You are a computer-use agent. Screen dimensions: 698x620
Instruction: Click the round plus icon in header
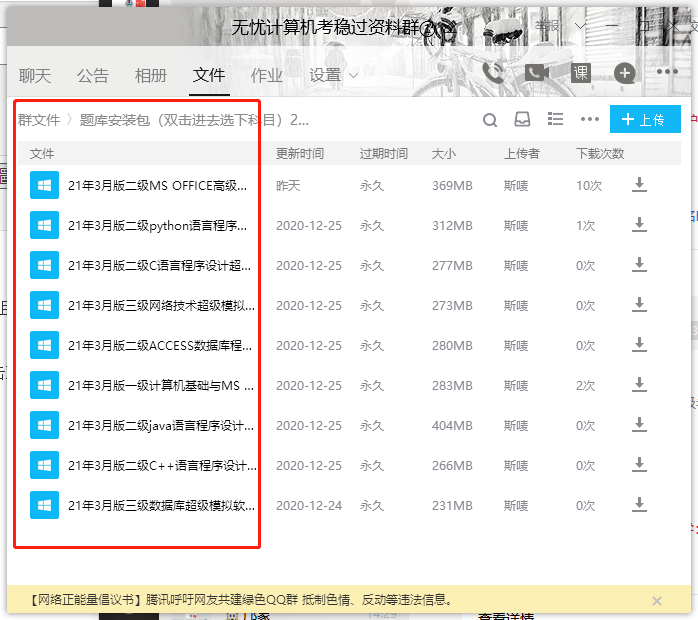(x=624, y=72)
